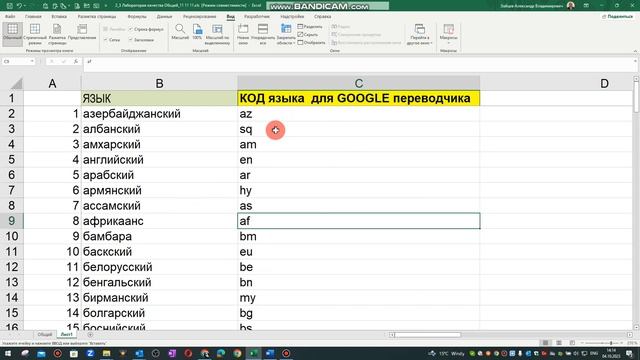Toggle the Сетка gridlines checkbox

click(112, 40)
